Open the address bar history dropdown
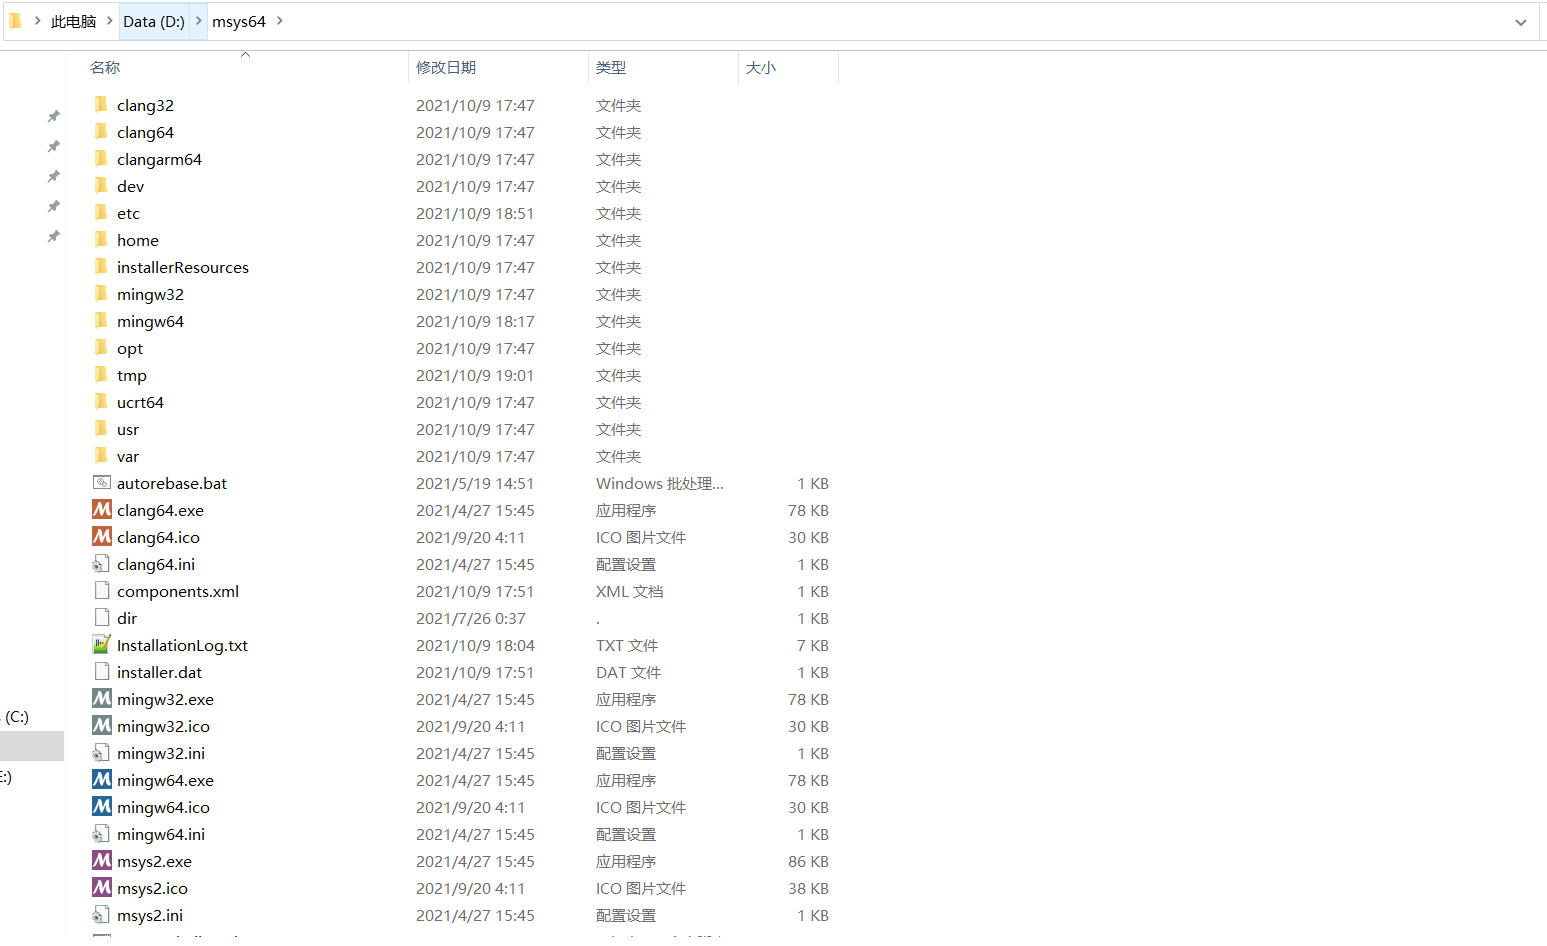This screenshot has height=946, width=1547. (x=1521, y=22)
